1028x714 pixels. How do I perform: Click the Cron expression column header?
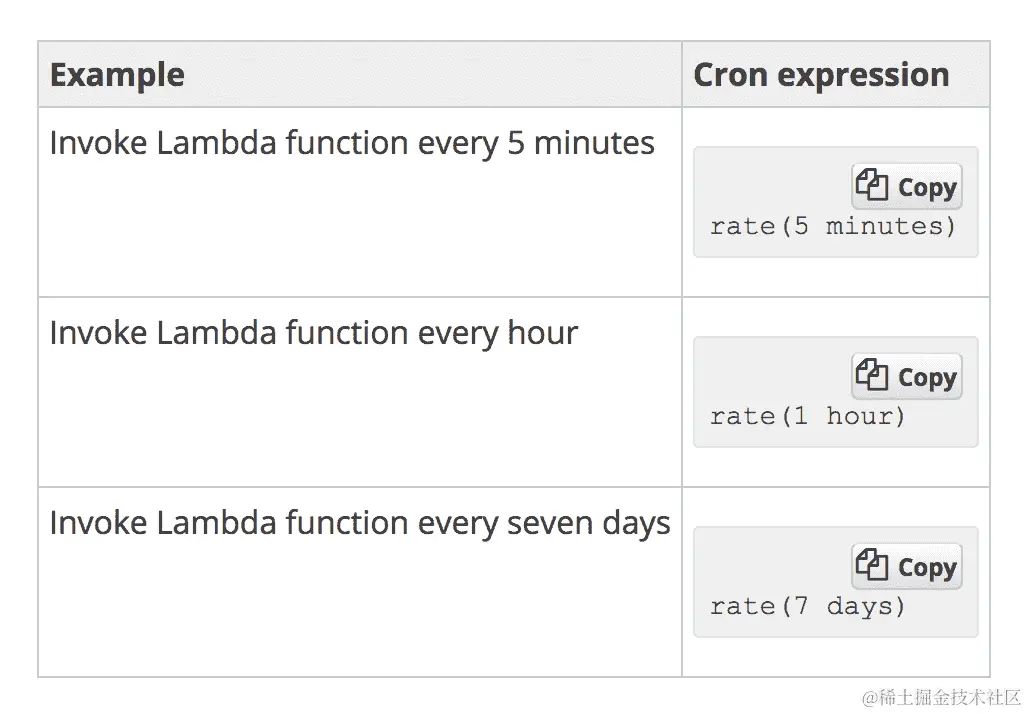[x=820, y=75]
